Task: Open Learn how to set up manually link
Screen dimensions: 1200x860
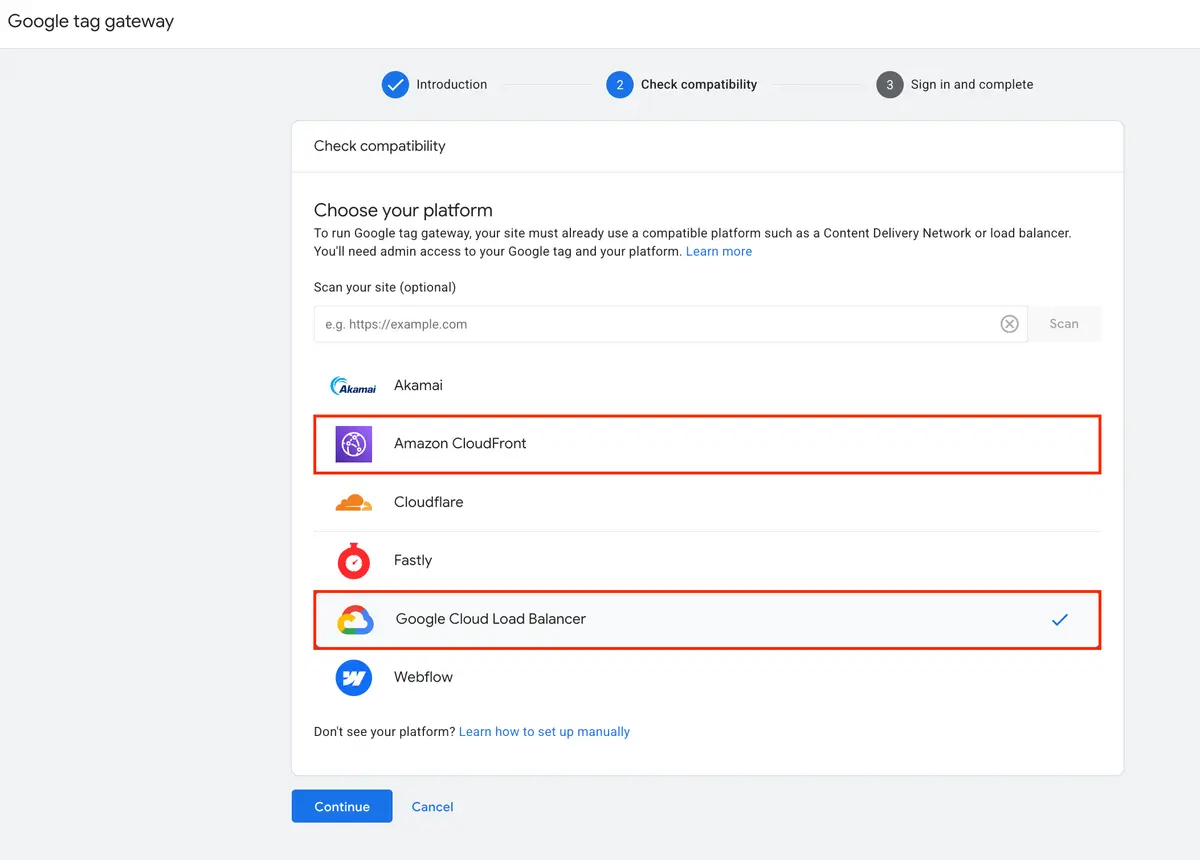Action: click(544, 732)
